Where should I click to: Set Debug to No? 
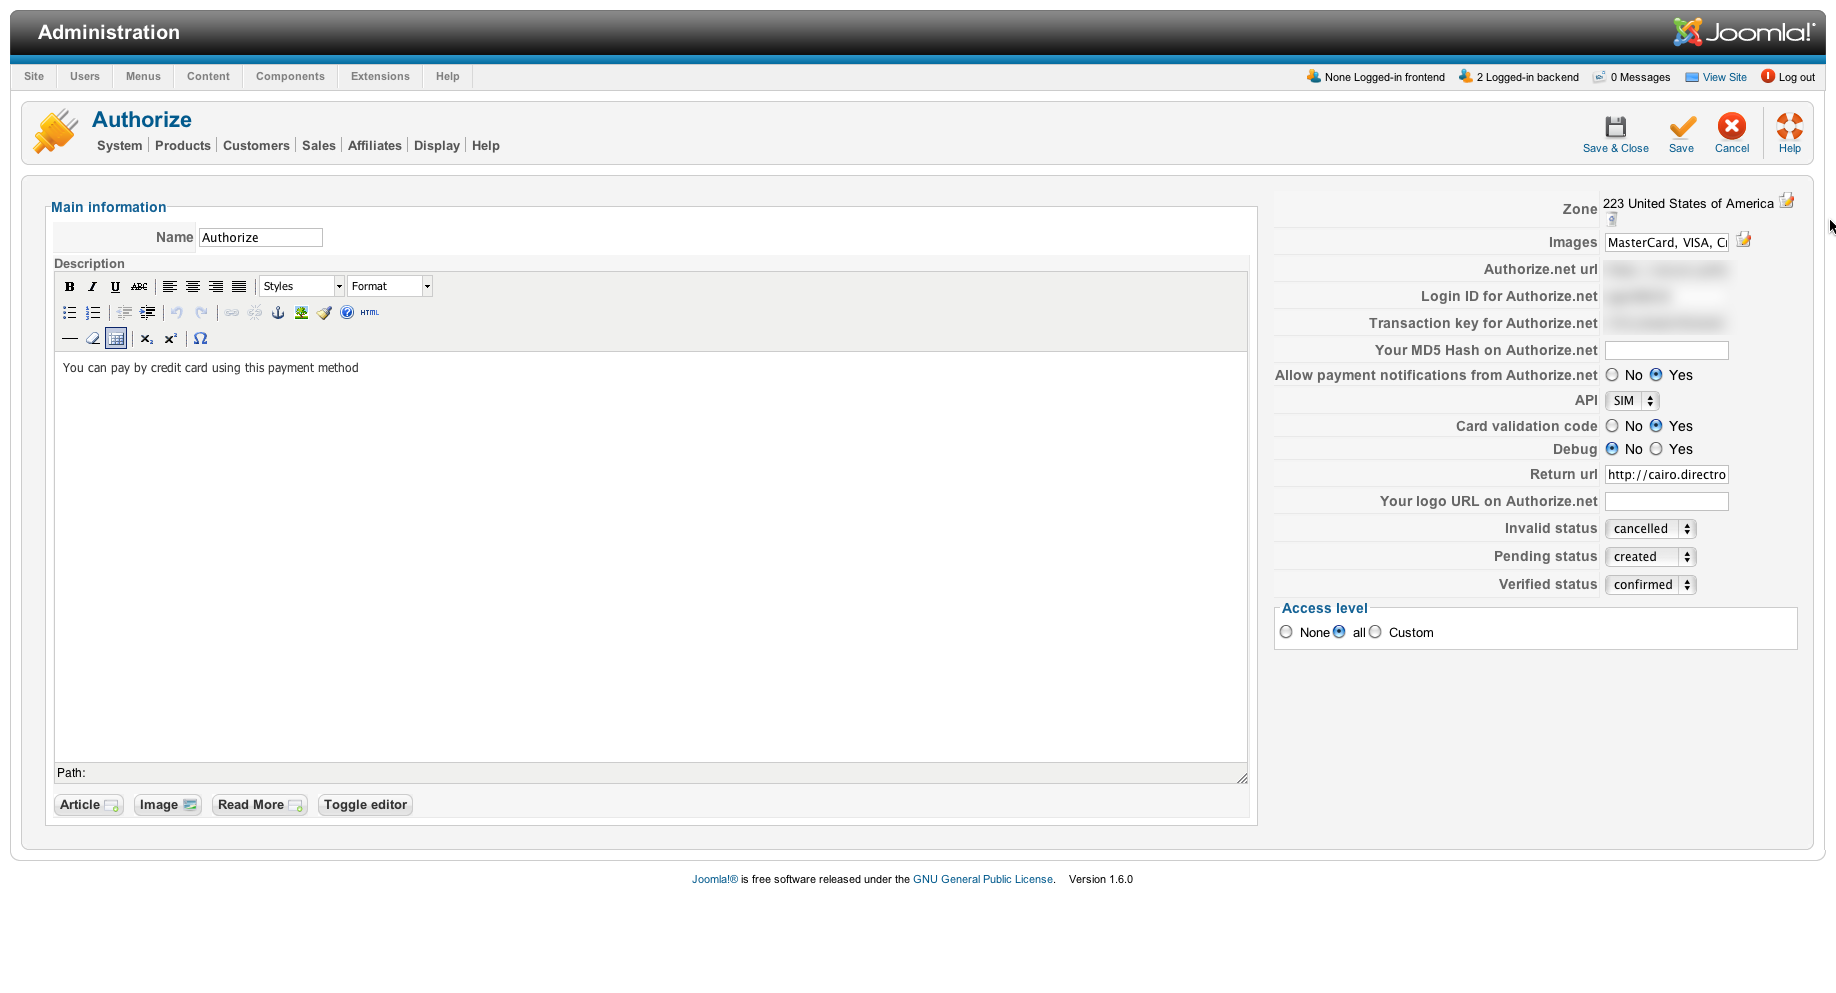[x=1612, y=449]
